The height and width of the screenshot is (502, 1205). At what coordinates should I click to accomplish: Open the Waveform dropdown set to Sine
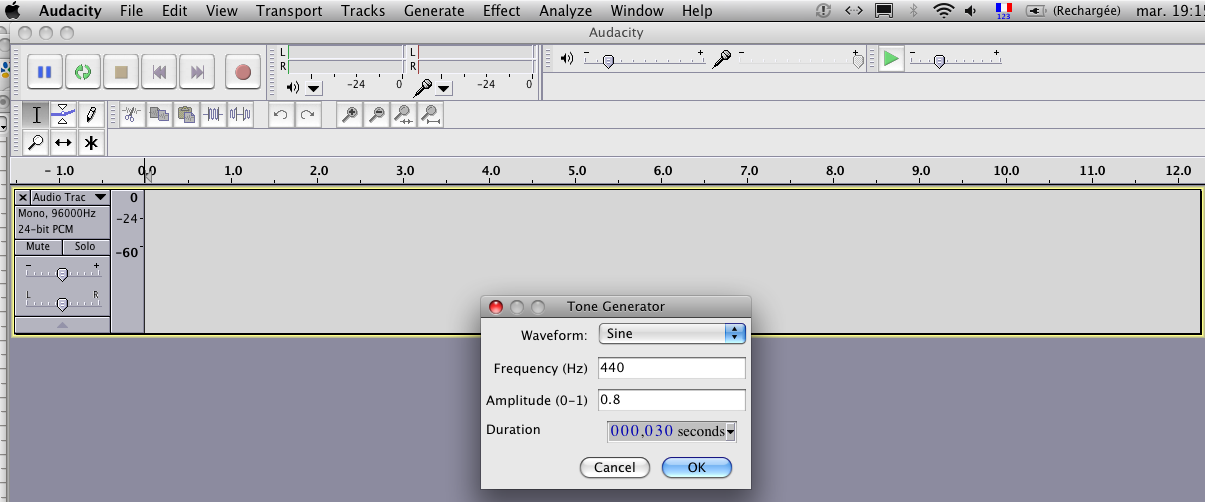pos(672,334)
